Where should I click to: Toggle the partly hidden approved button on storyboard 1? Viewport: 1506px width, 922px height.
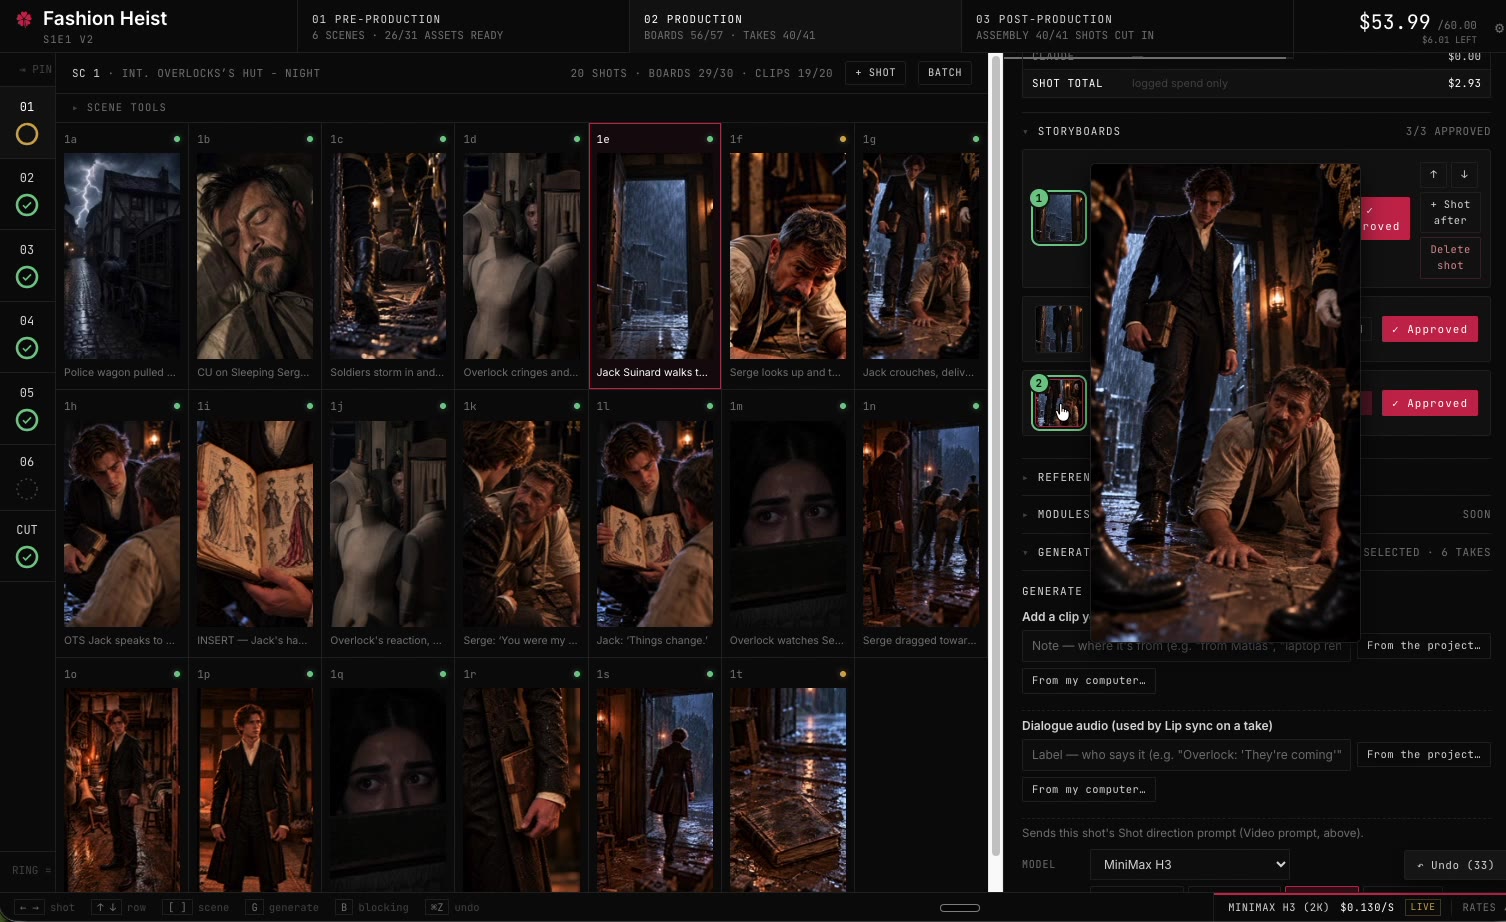(x=1385, y=218)
